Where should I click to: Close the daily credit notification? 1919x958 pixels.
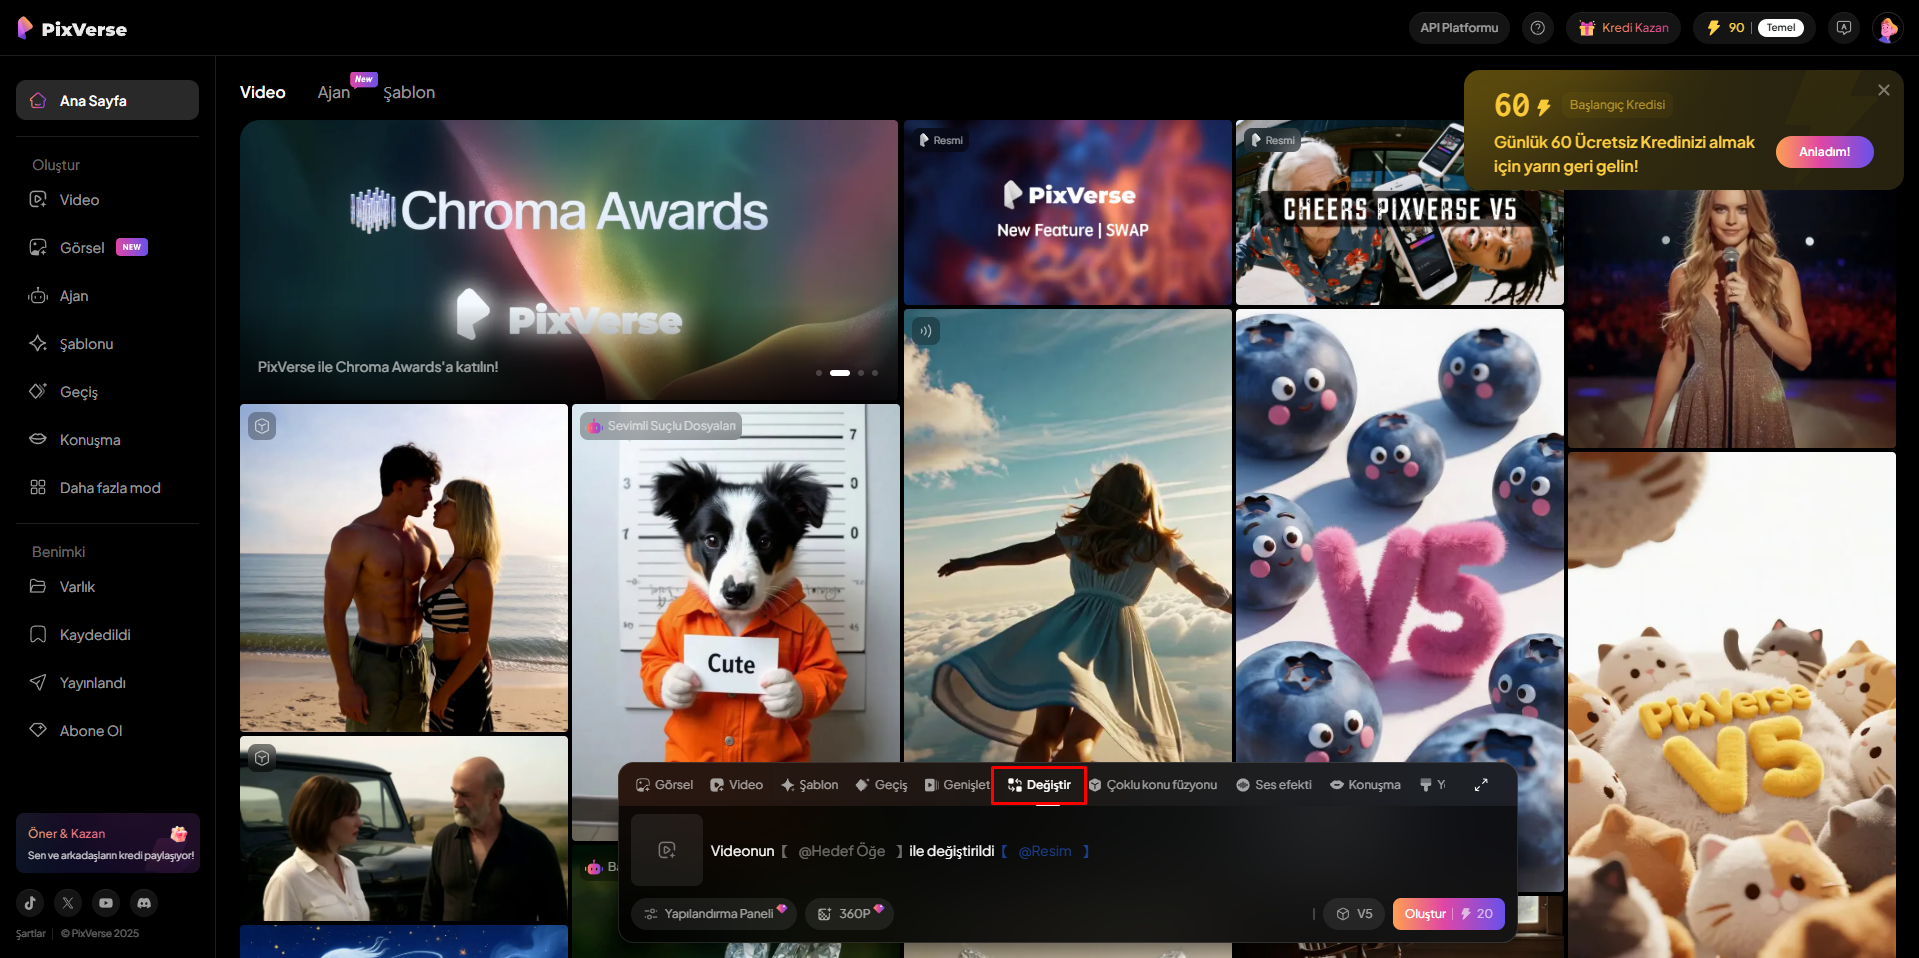coord(1884,90)
